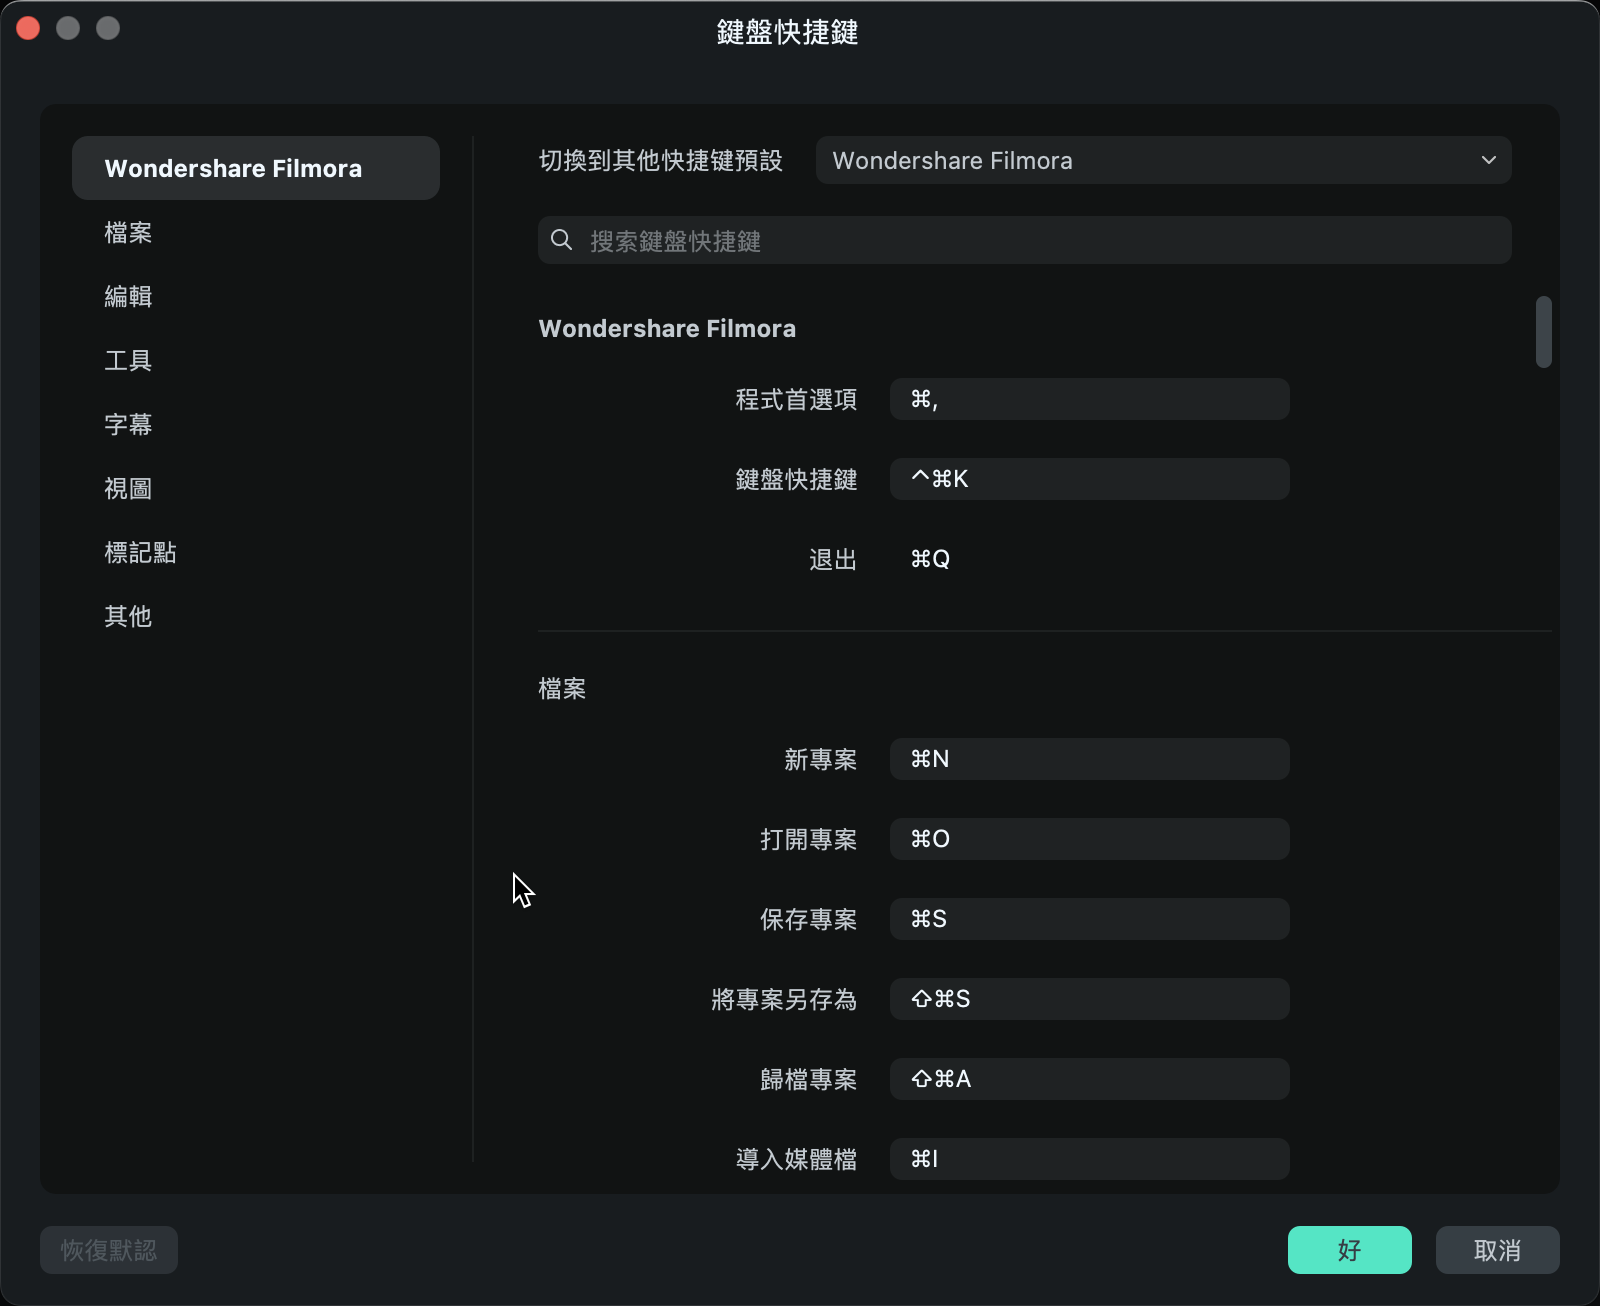The width and height of the screenshot is (1600, 1306).
Task: Cancel with the 取消 button
Action: [1498, 1250]
